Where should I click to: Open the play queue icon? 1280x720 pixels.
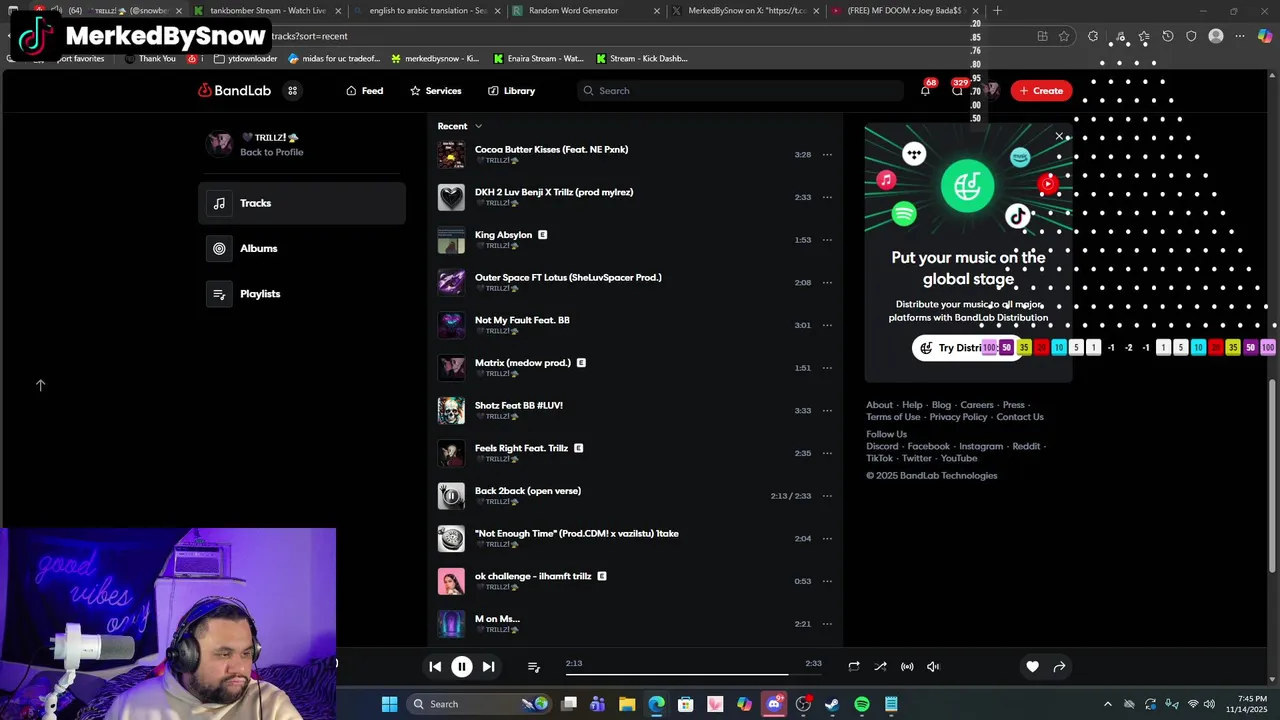(x=534, y=667)
